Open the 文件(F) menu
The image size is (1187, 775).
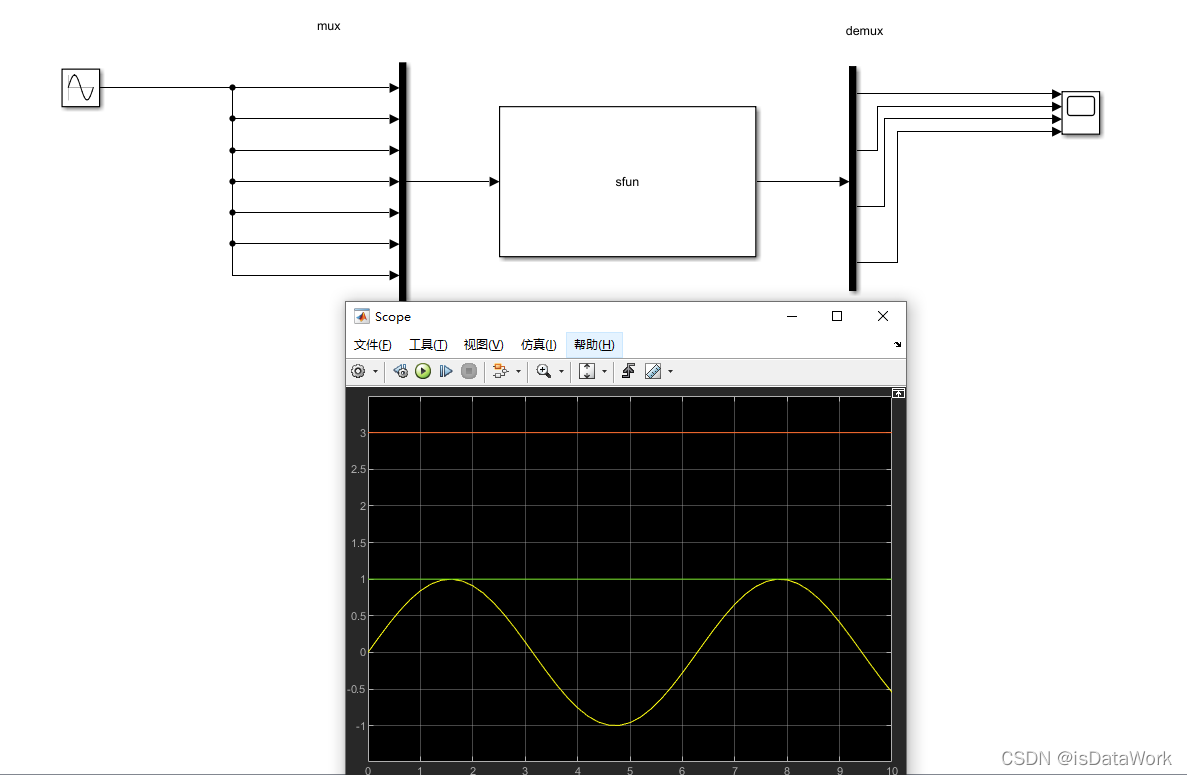click(x=372, y=344)
